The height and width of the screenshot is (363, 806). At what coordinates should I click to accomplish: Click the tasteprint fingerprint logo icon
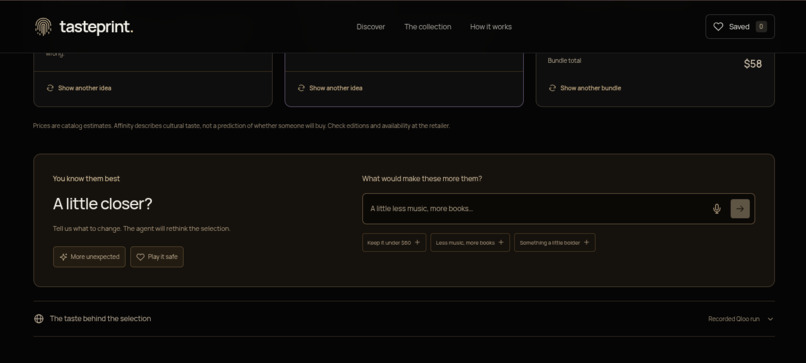click(x=43, y=27)
